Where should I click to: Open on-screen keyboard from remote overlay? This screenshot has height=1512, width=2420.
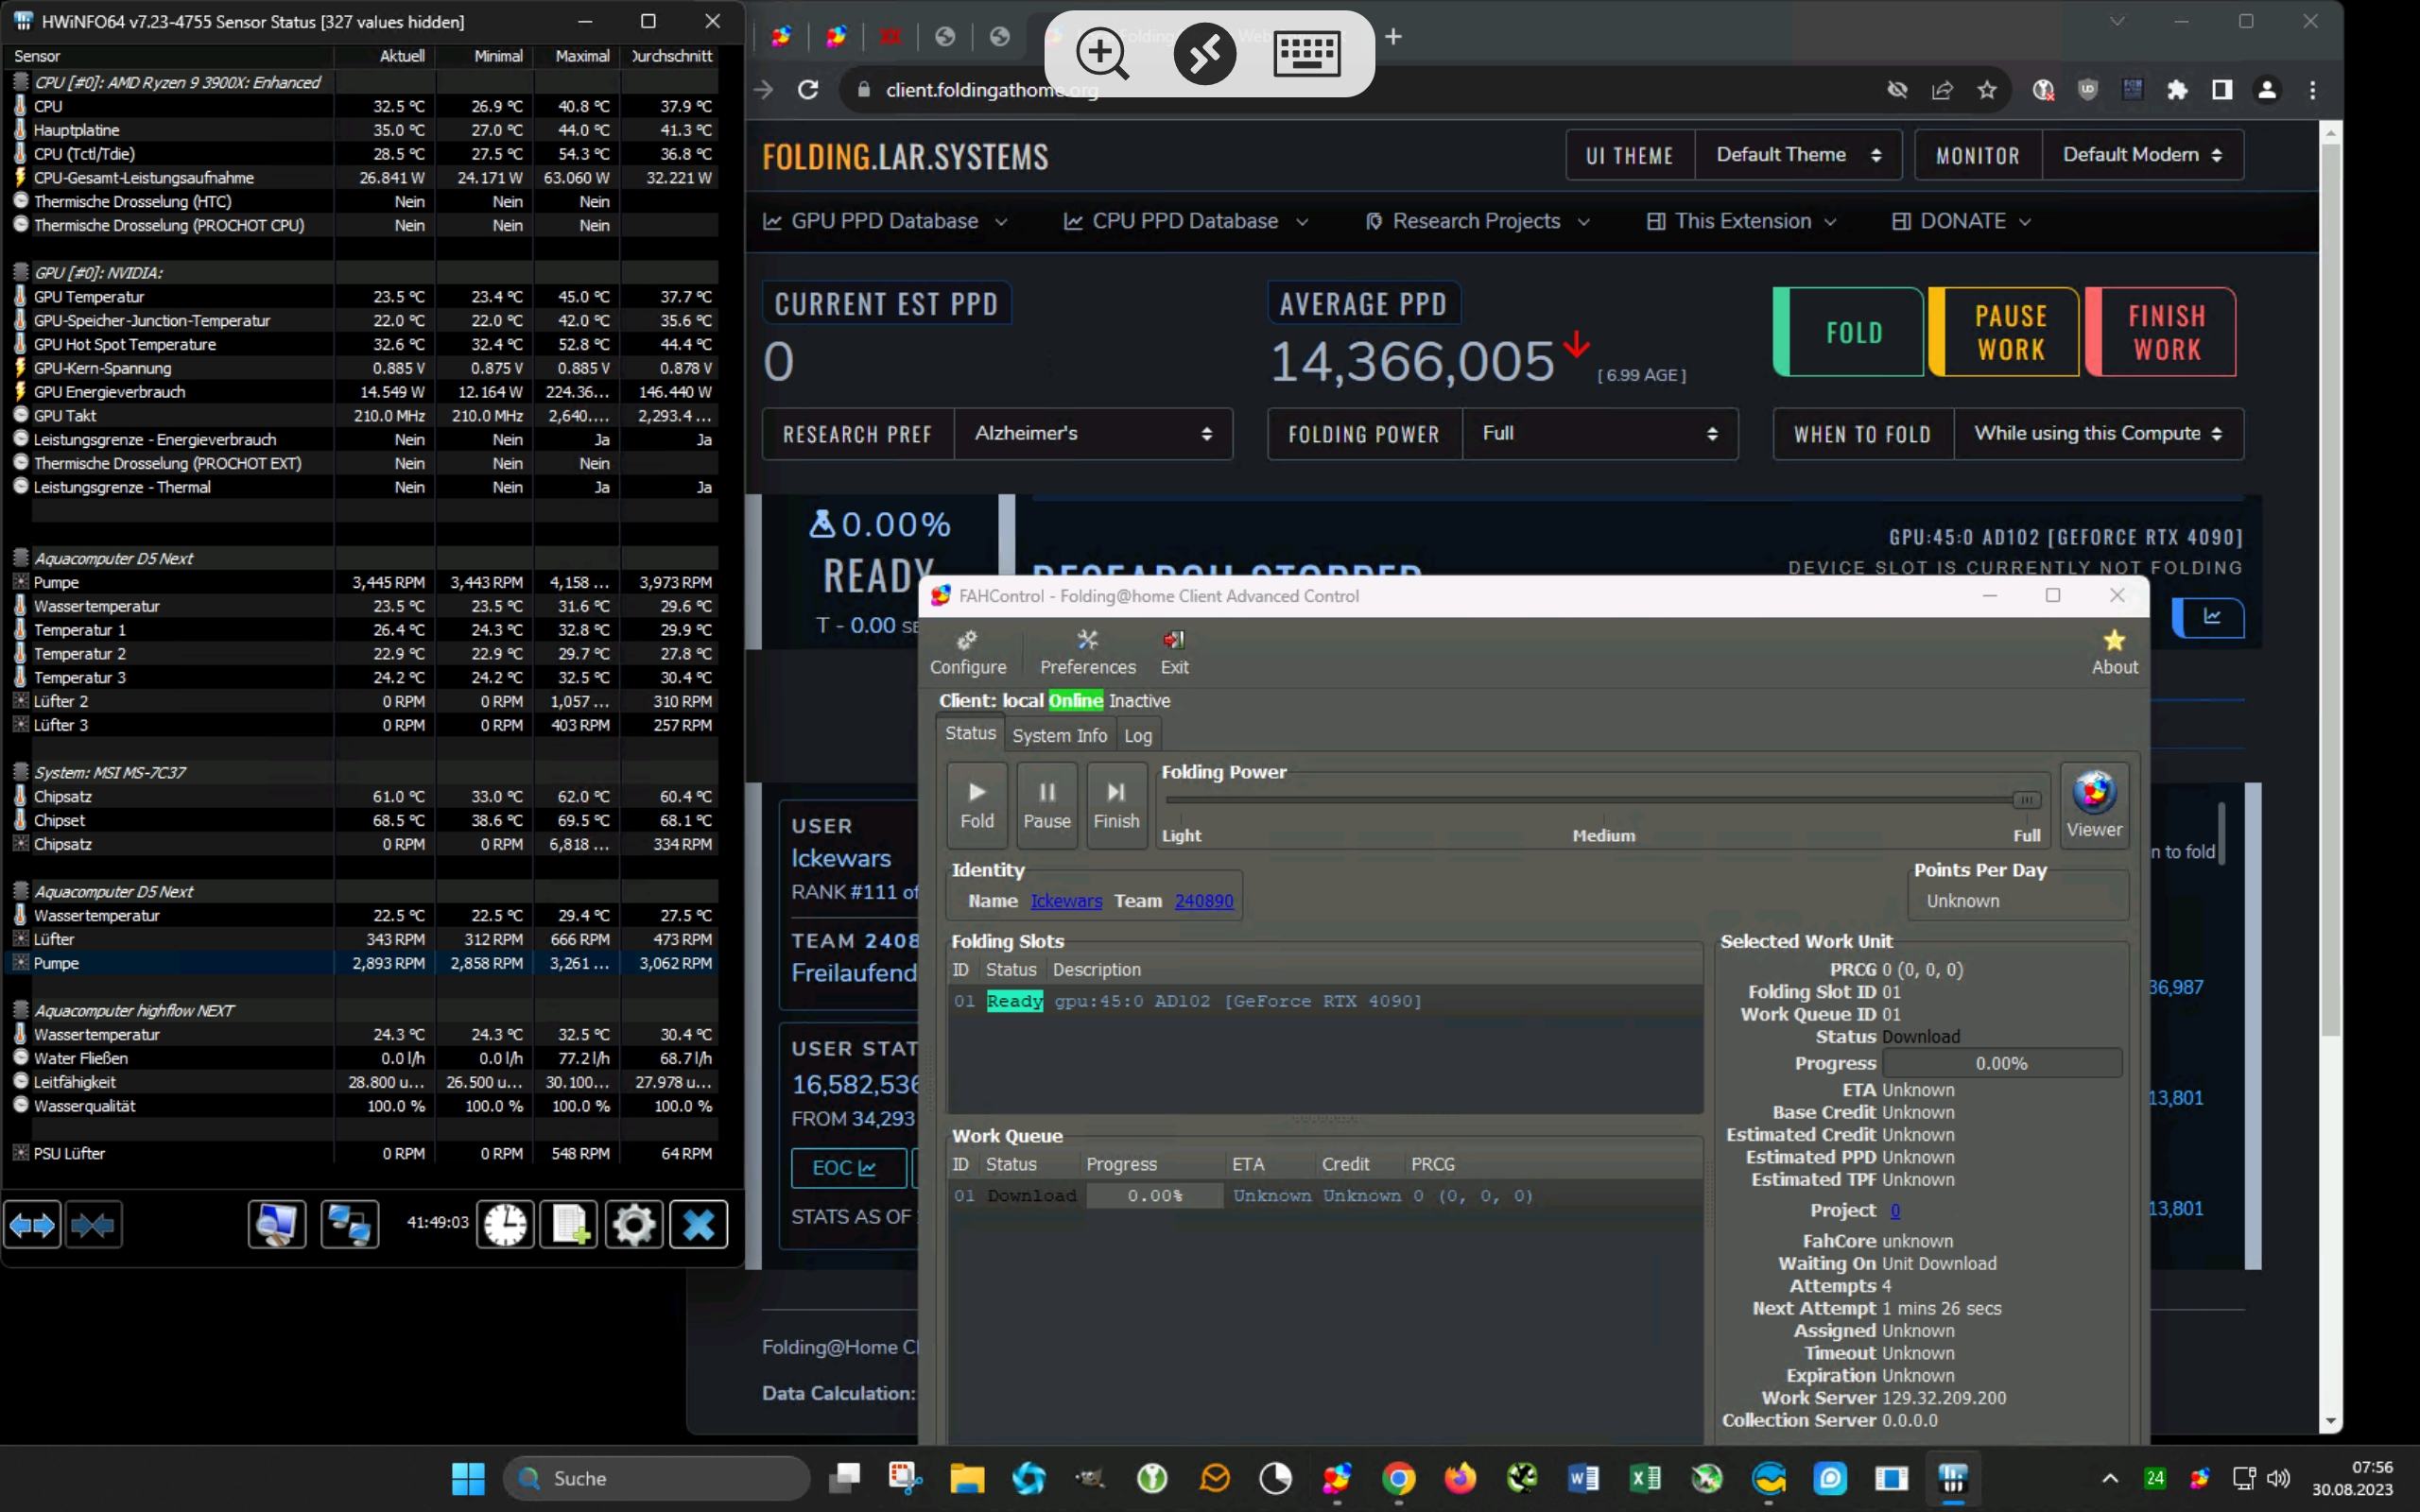pyautogui.click(x=1307, y=53)
